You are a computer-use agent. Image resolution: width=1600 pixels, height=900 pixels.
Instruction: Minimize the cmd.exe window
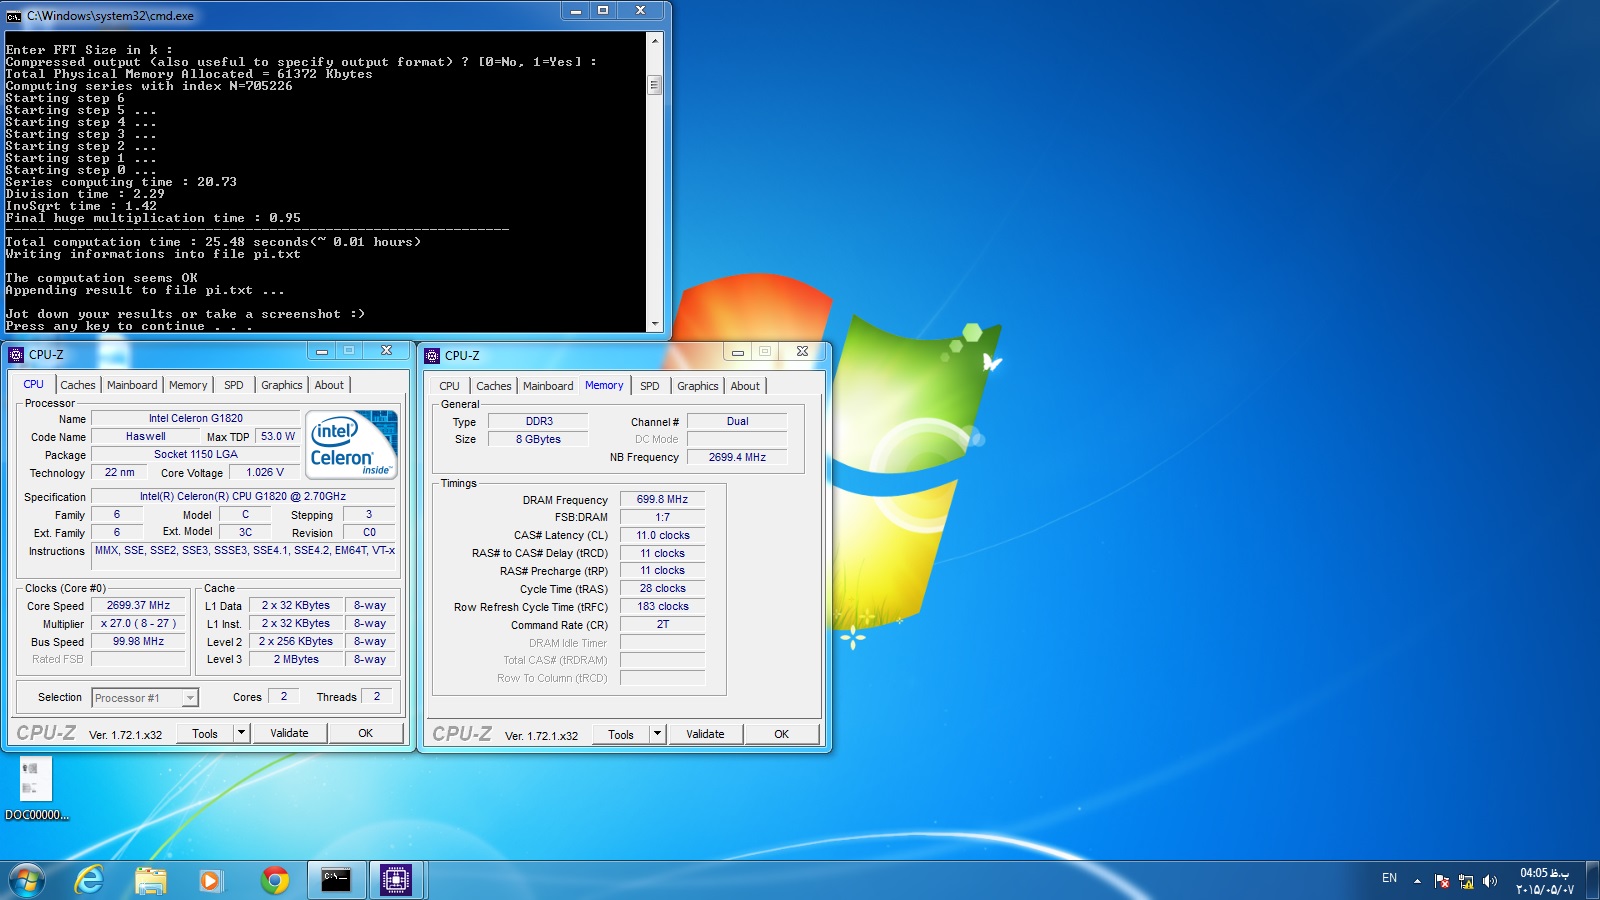[576, 11]
